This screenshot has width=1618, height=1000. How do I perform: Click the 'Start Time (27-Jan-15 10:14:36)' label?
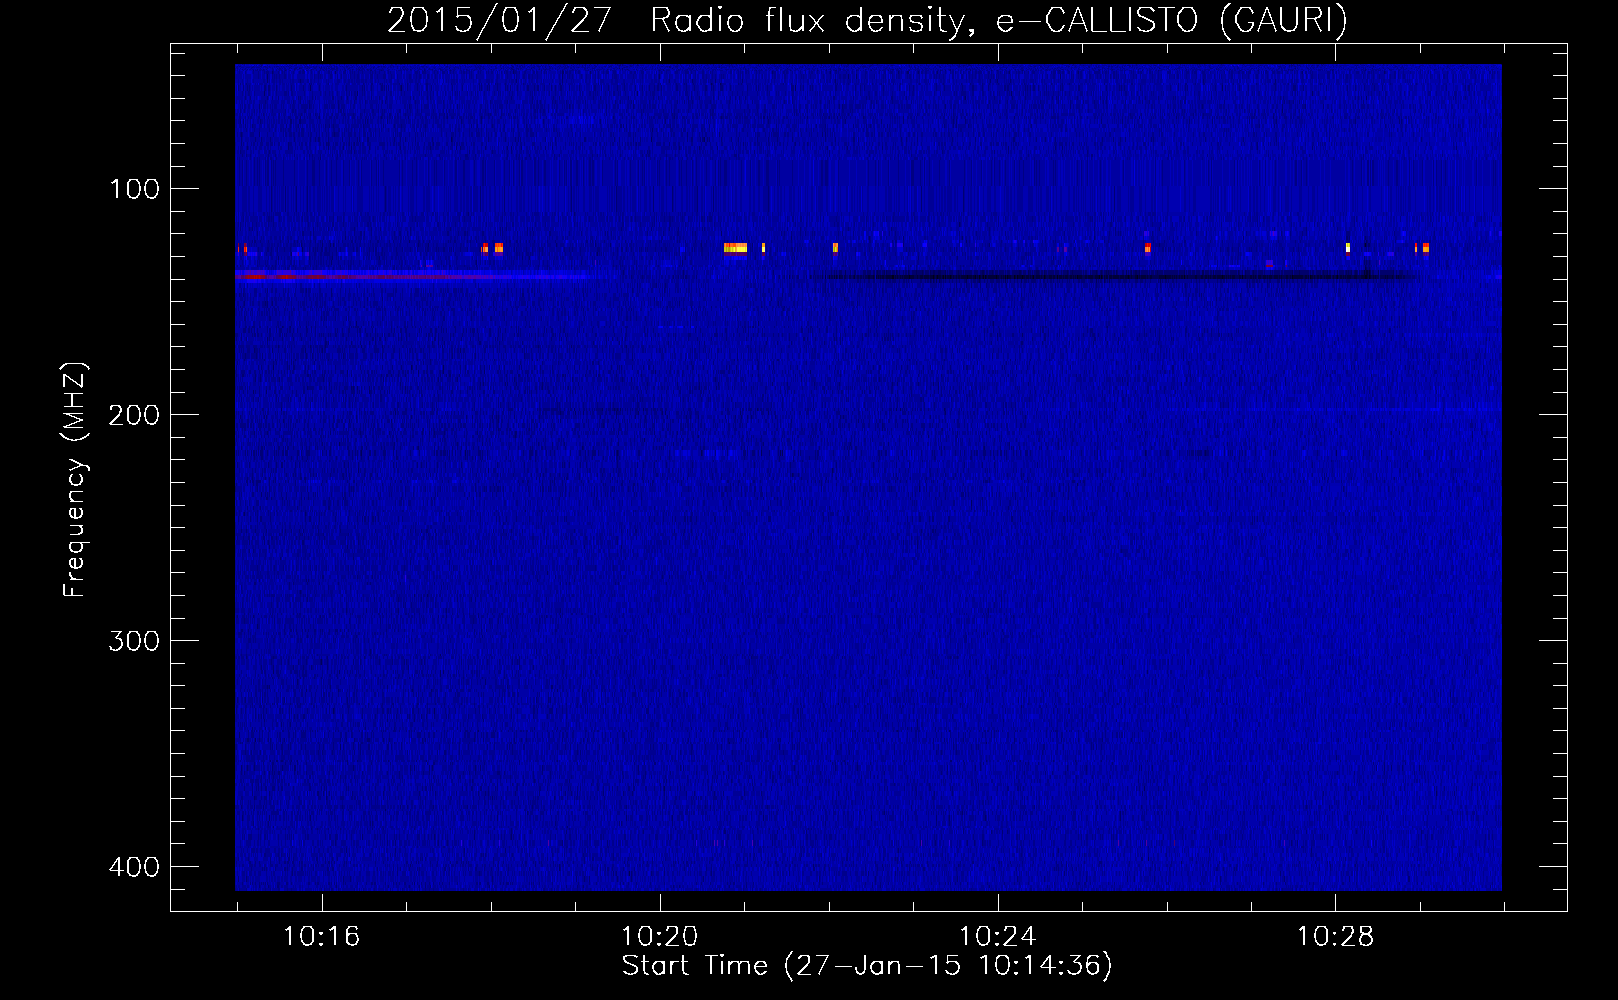pyautogui.click(x=867, y=965)
